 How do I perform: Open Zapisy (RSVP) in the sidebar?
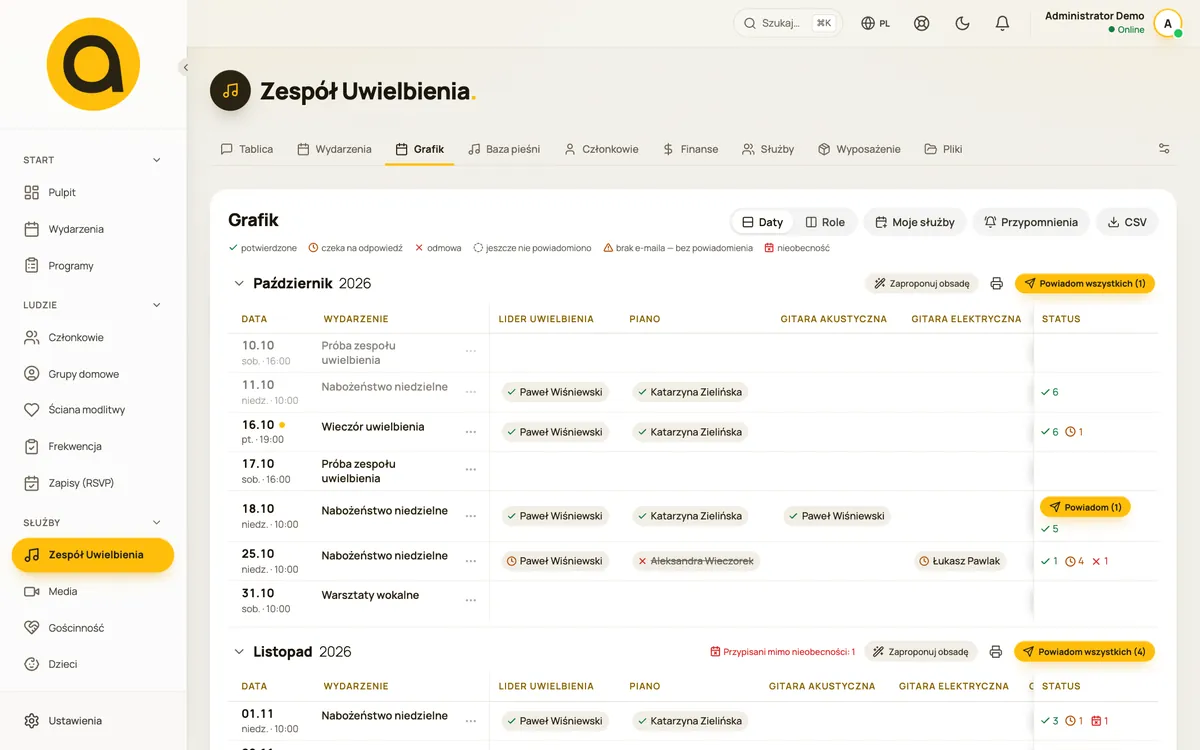93,483
